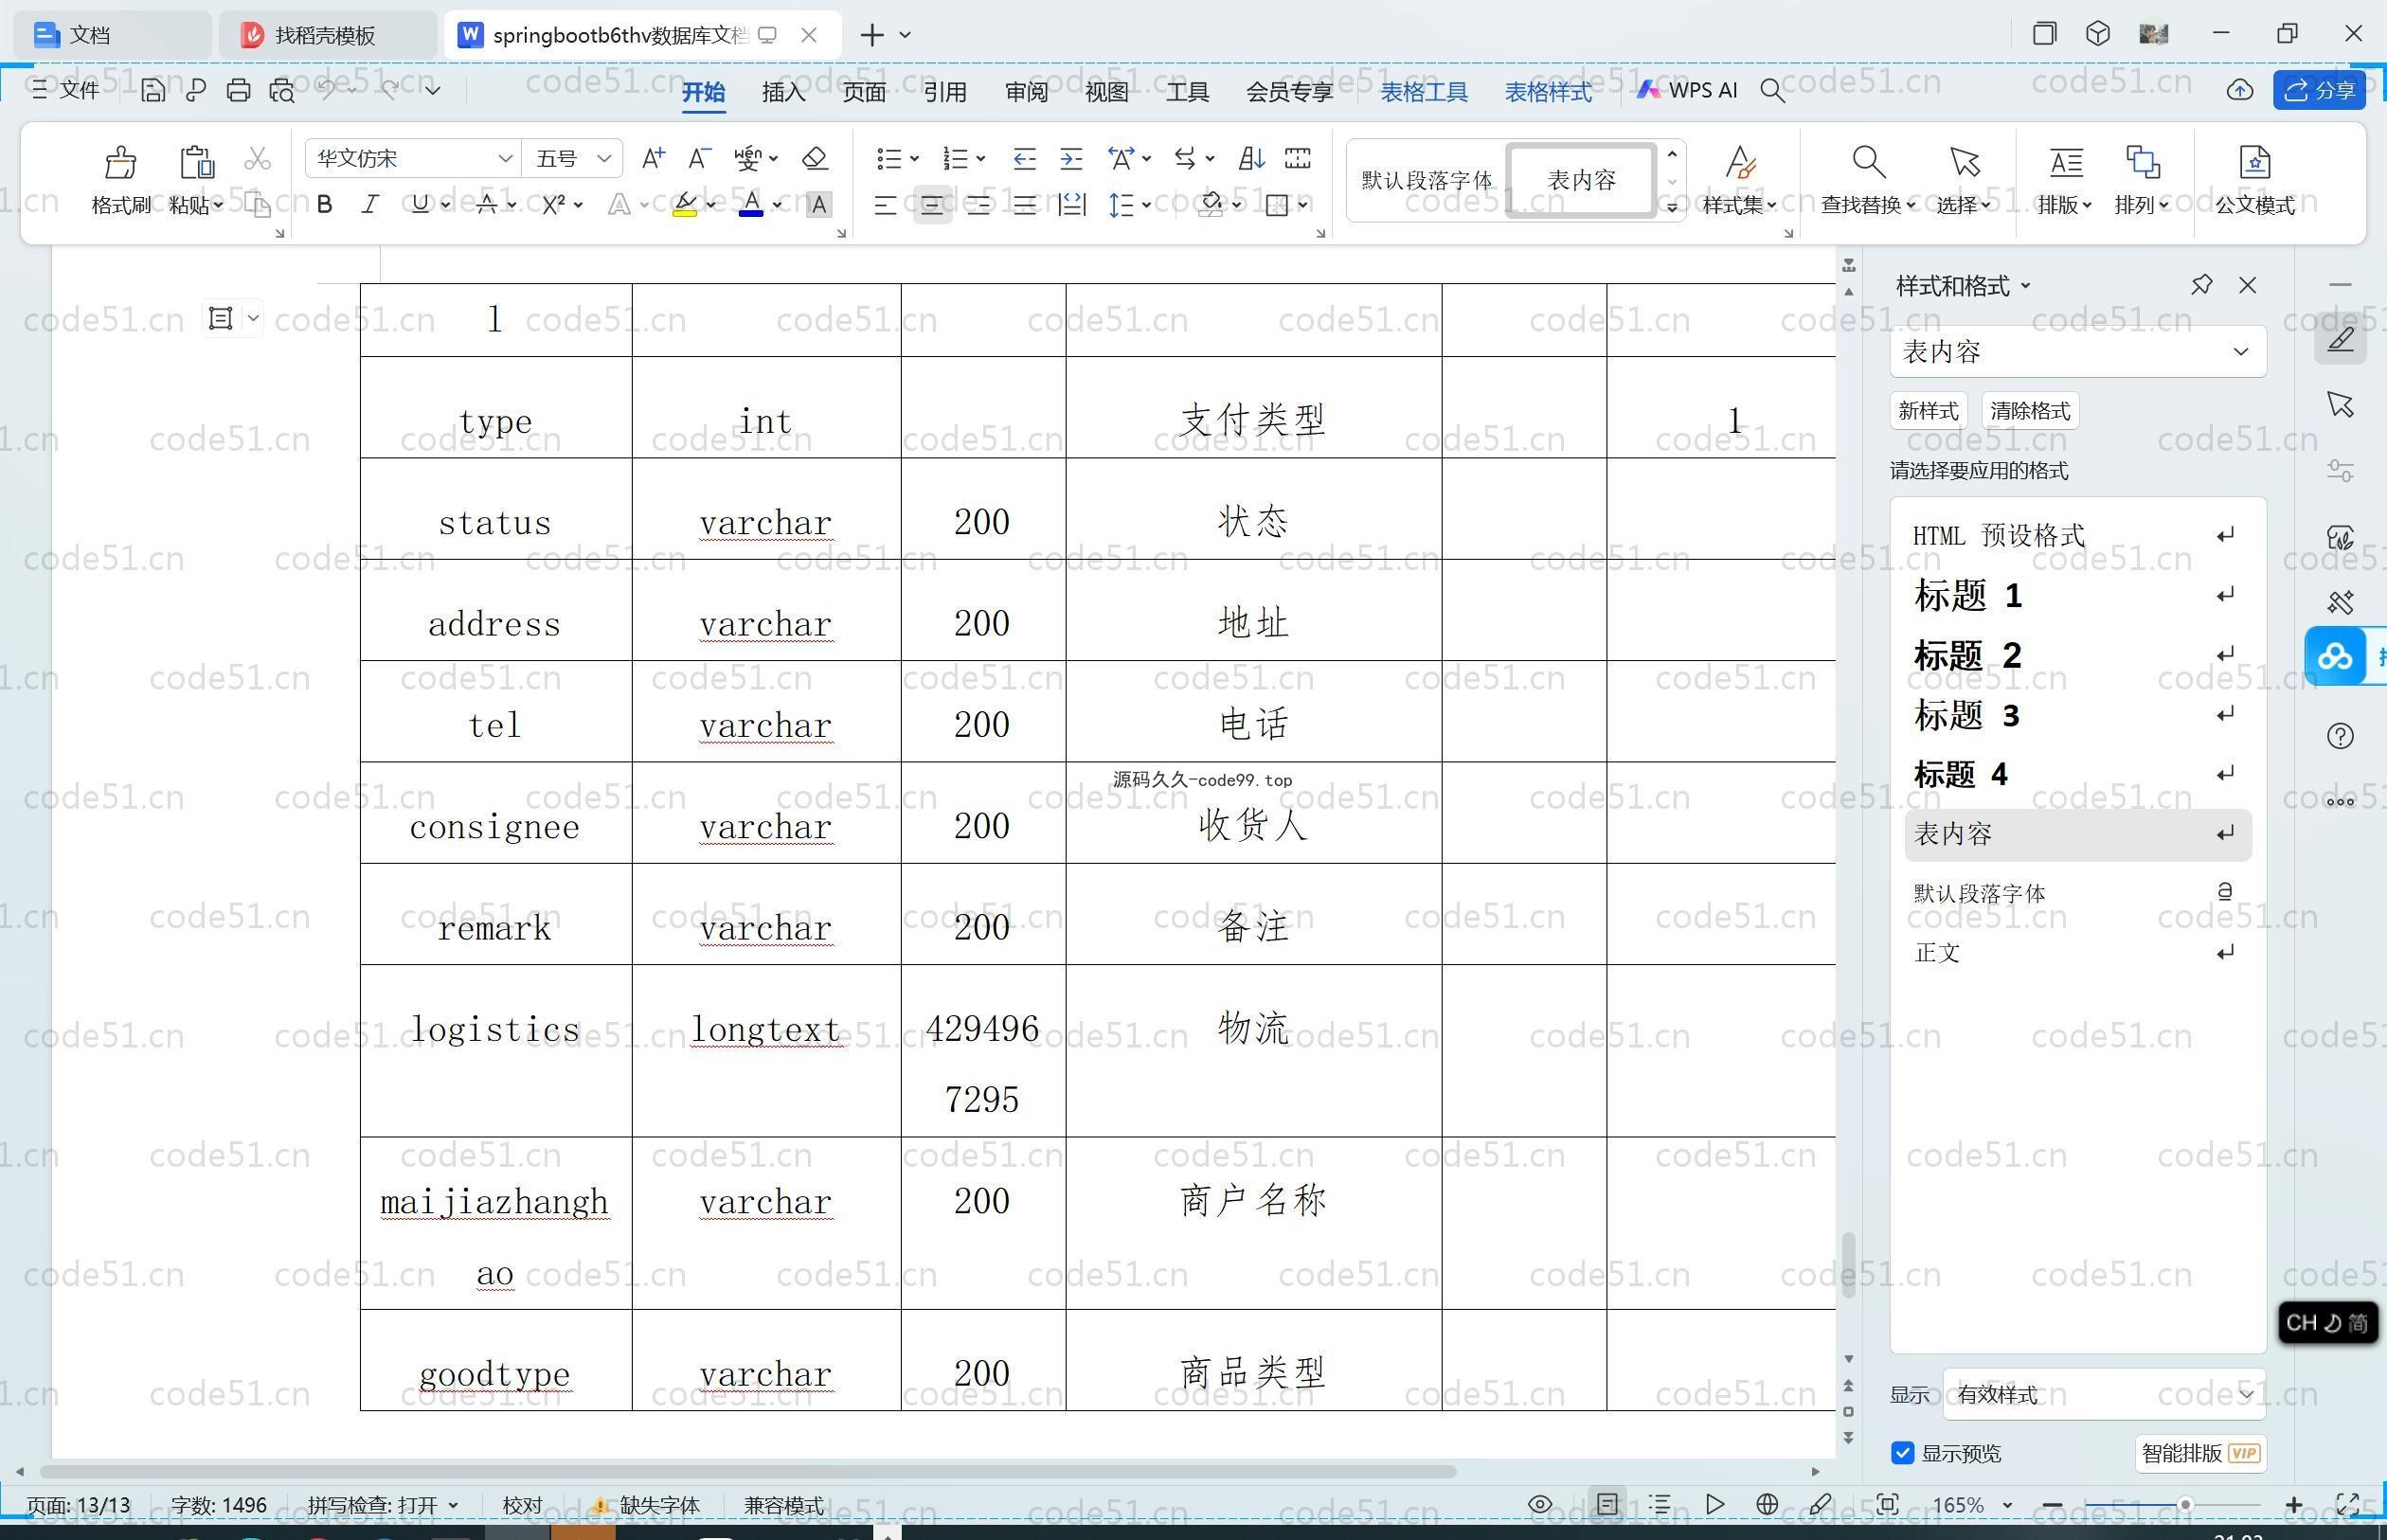This screenshot has height=1540, width=2387.
Task: Toggle justify alignment
Action: pos(1024,205)
